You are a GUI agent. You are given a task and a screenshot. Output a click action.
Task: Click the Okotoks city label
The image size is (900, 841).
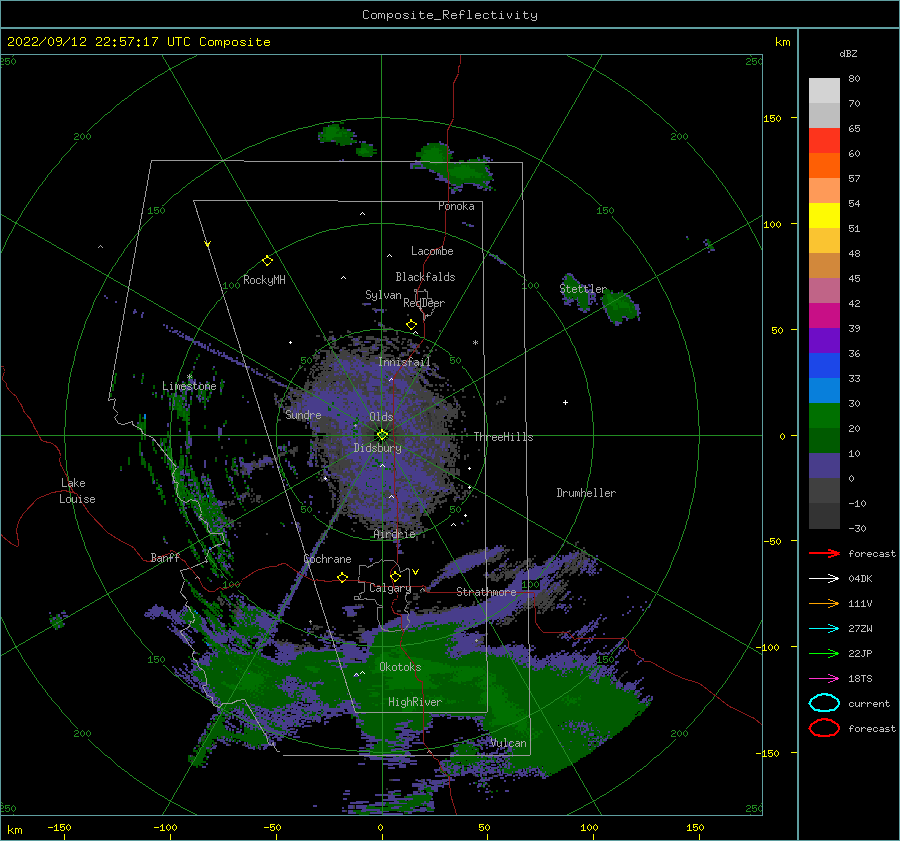pos(400,666)
